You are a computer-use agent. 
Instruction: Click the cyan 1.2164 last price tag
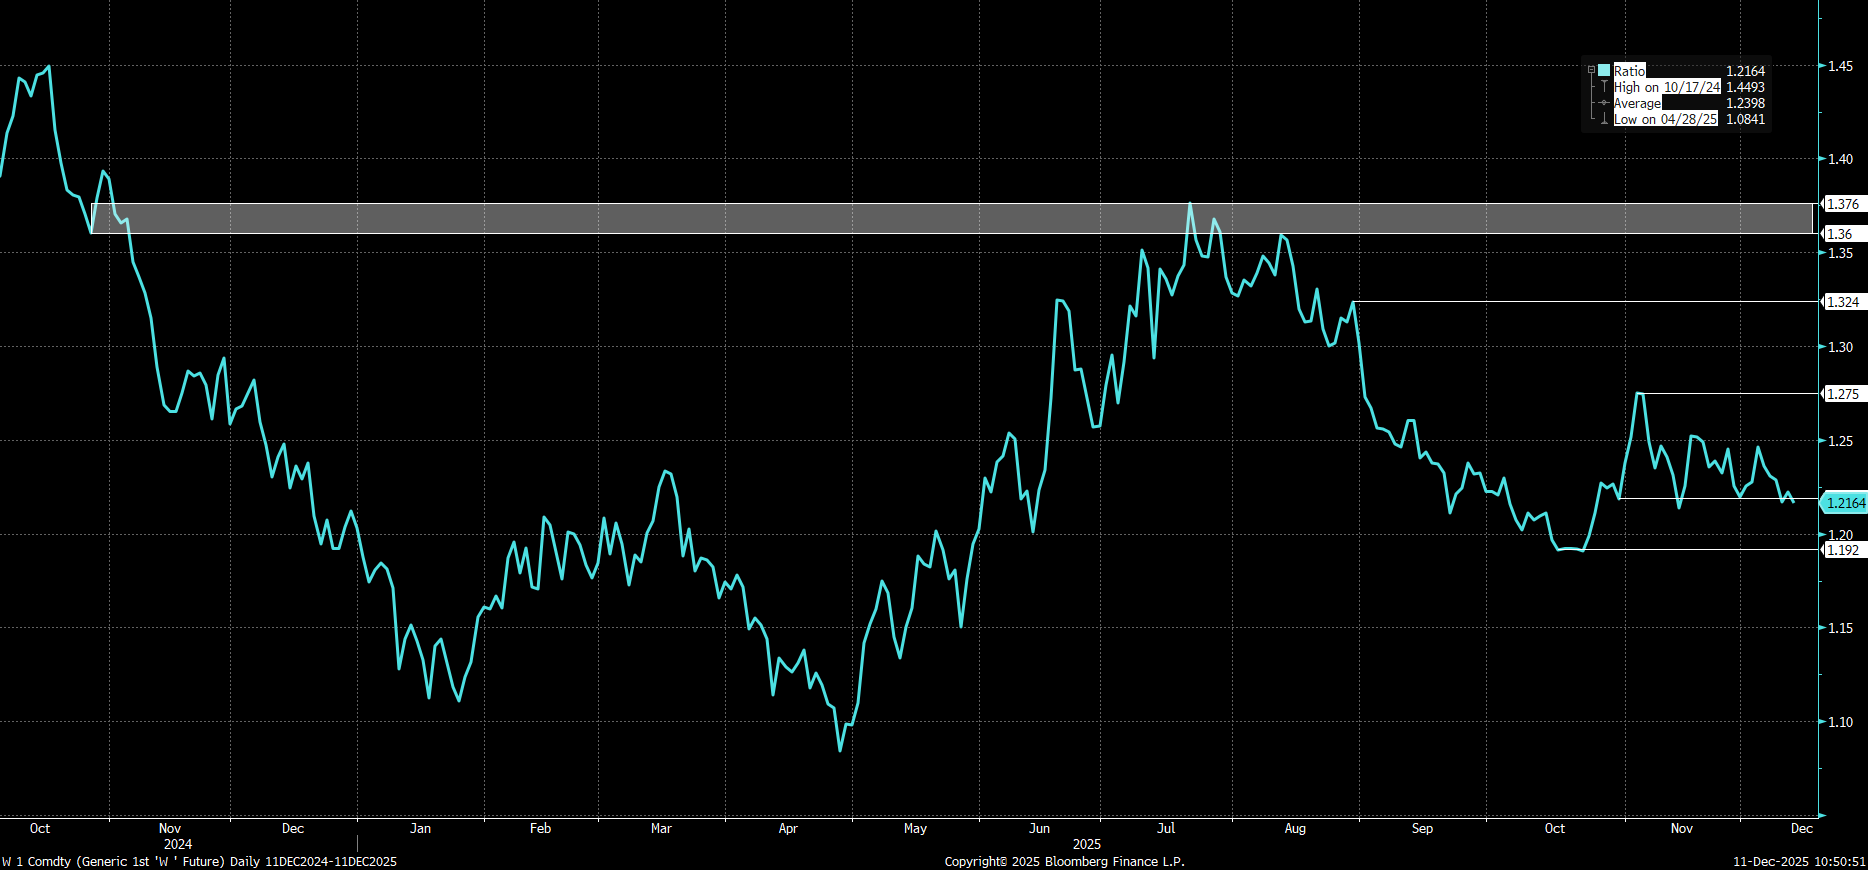point(1845,503)
